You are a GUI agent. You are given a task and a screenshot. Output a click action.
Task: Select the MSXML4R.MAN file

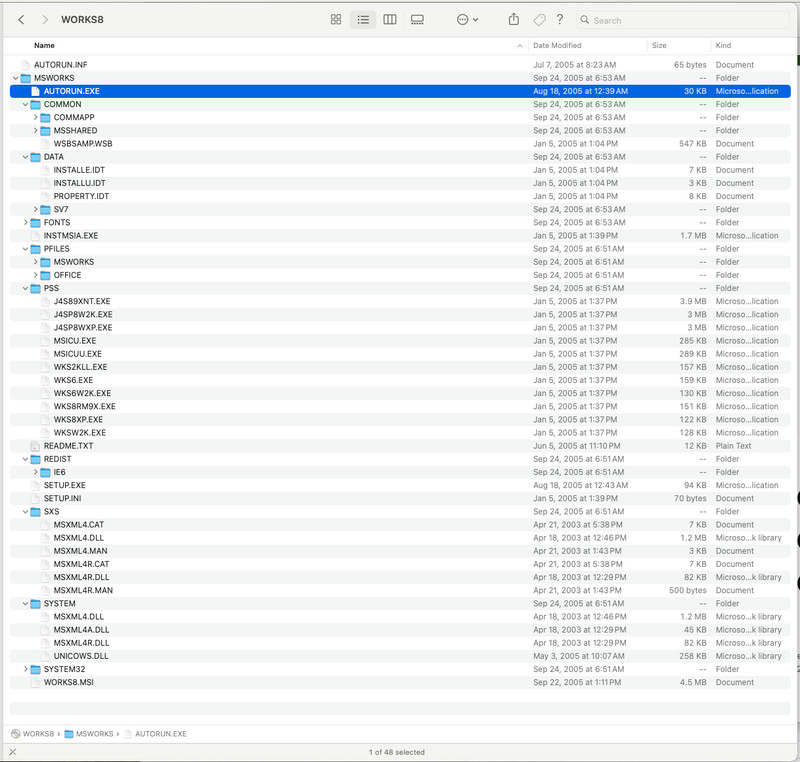point(400,591)
